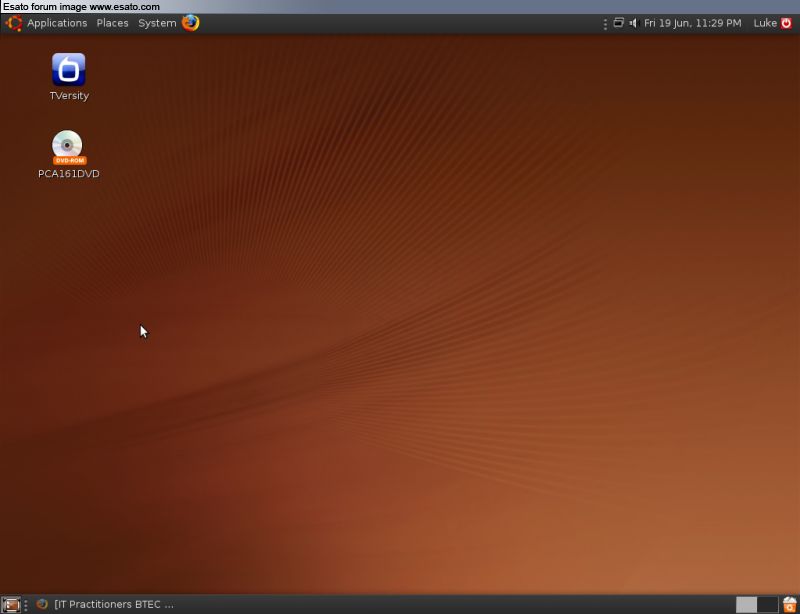This screenshot has width=800, height=614.
Task: Select the TVersity desktop icon
Action: 69,71
